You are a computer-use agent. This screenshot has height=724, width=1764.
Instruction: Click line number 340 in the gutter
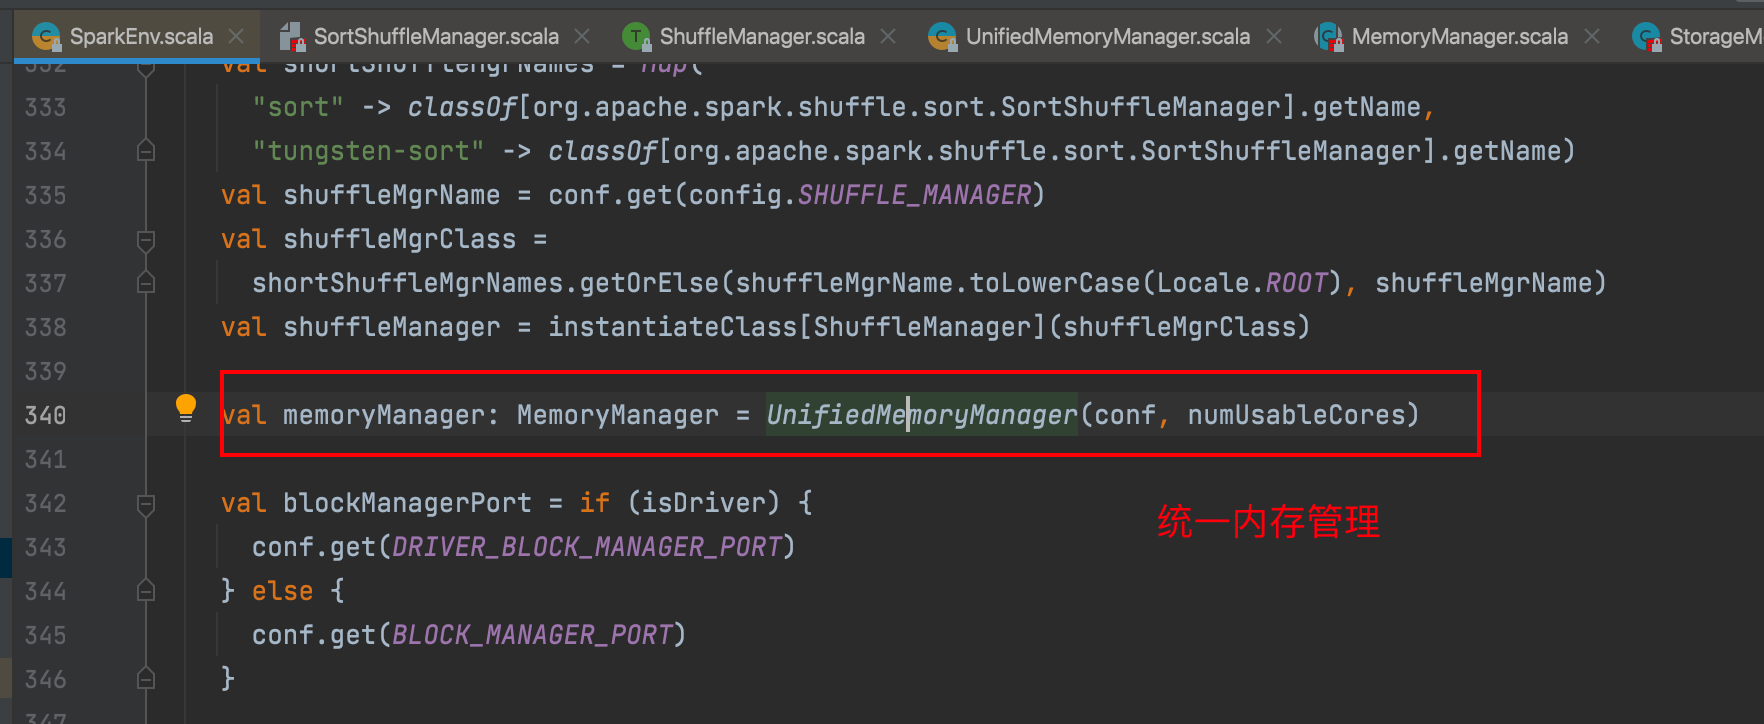[45, 415]
